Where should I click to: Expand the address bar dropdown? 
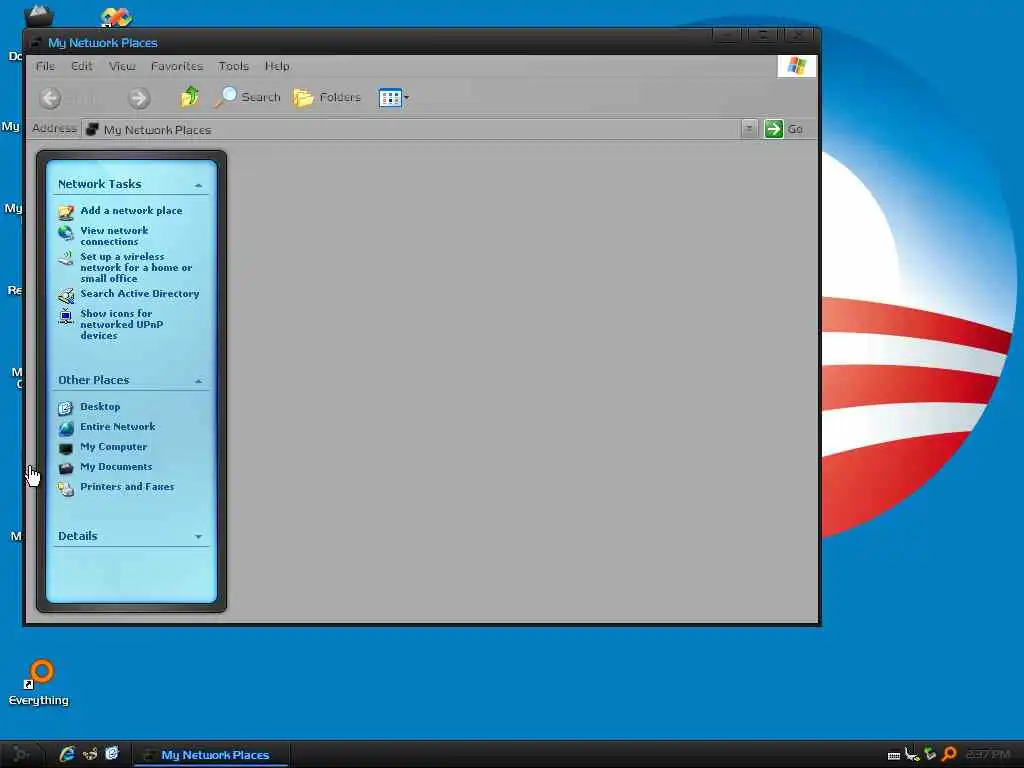749,129
